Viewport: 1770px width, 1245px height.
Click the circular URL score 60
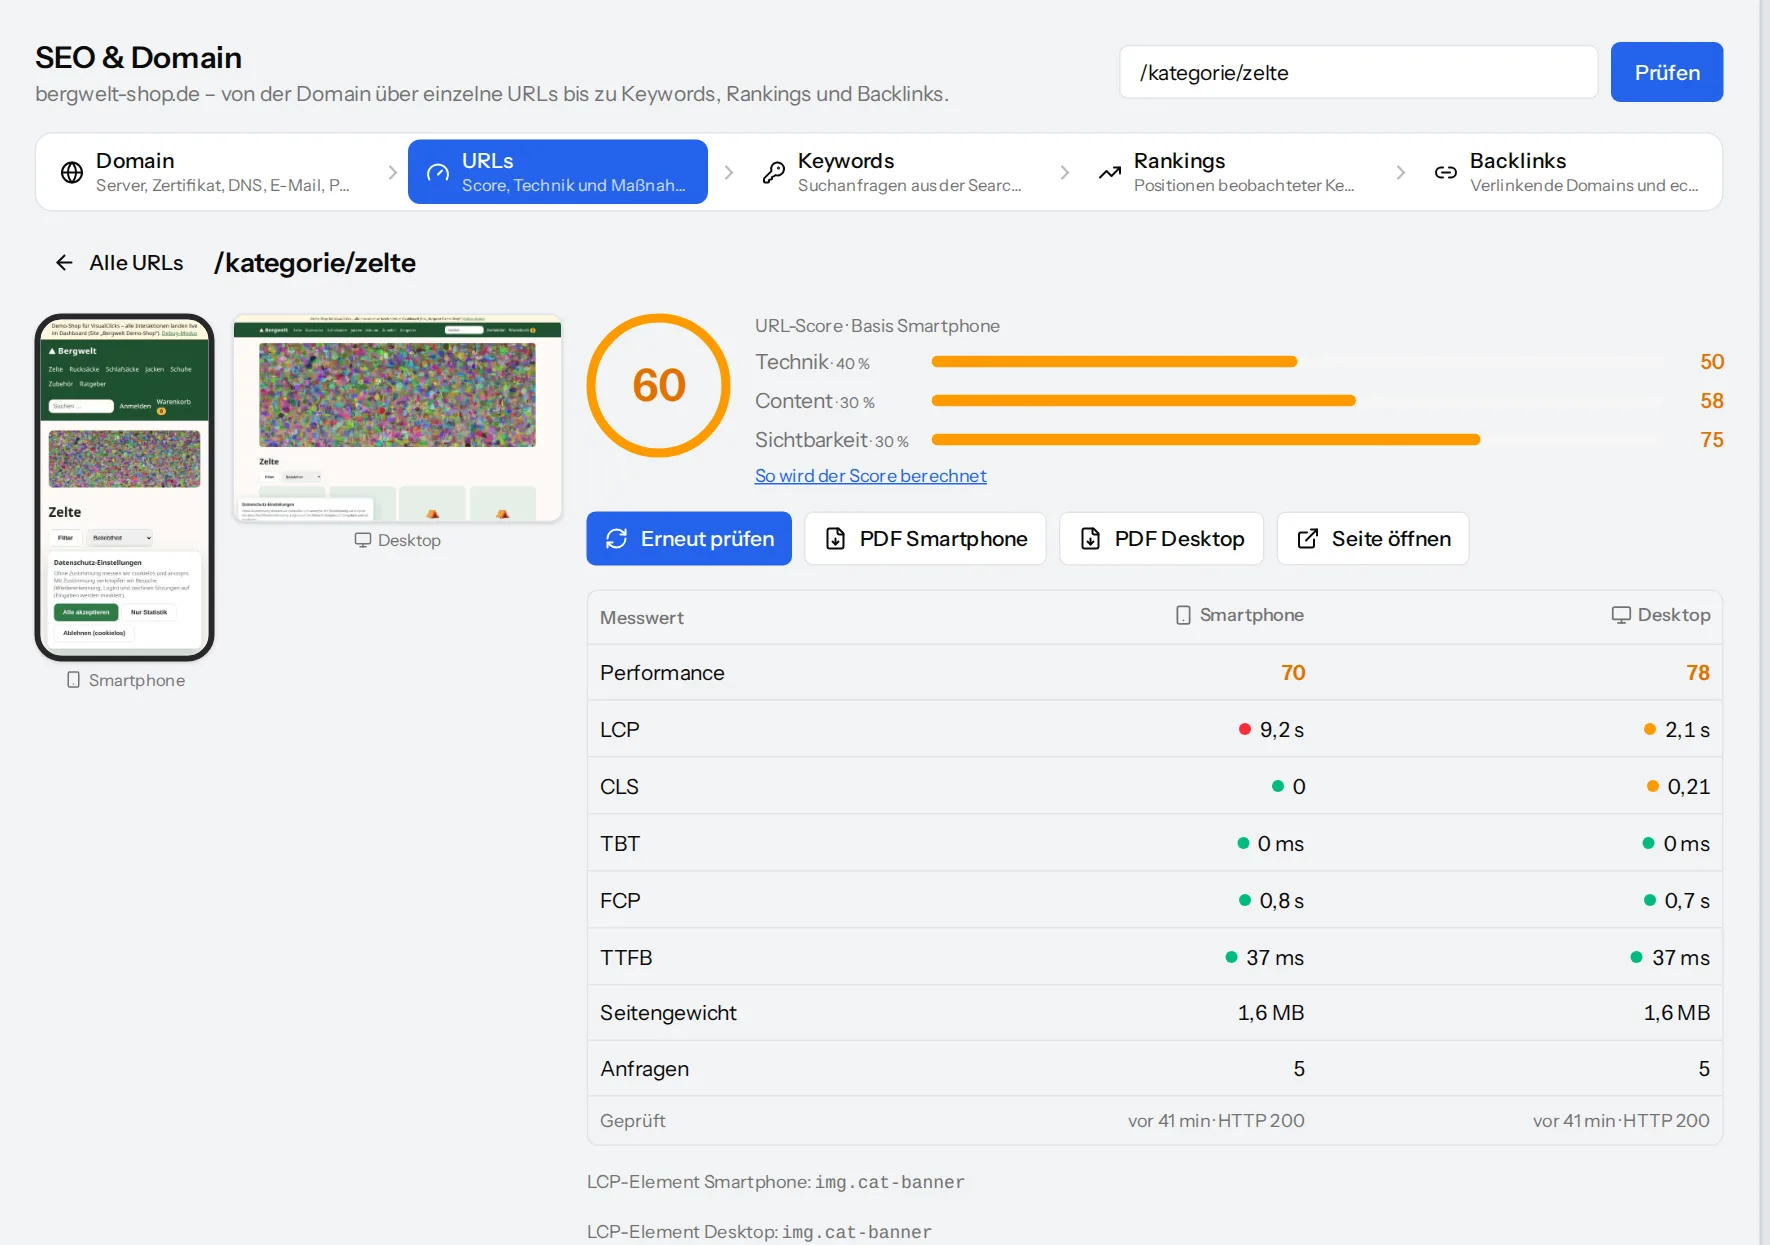(659, 386)
